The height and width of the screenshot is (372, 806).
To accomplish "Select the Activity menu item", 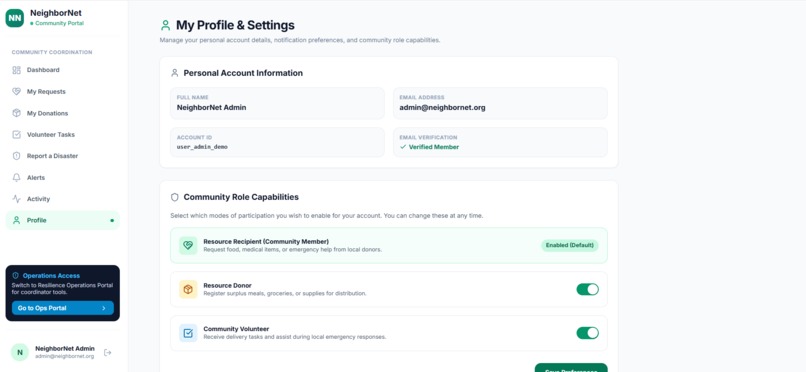I will 63,199.
